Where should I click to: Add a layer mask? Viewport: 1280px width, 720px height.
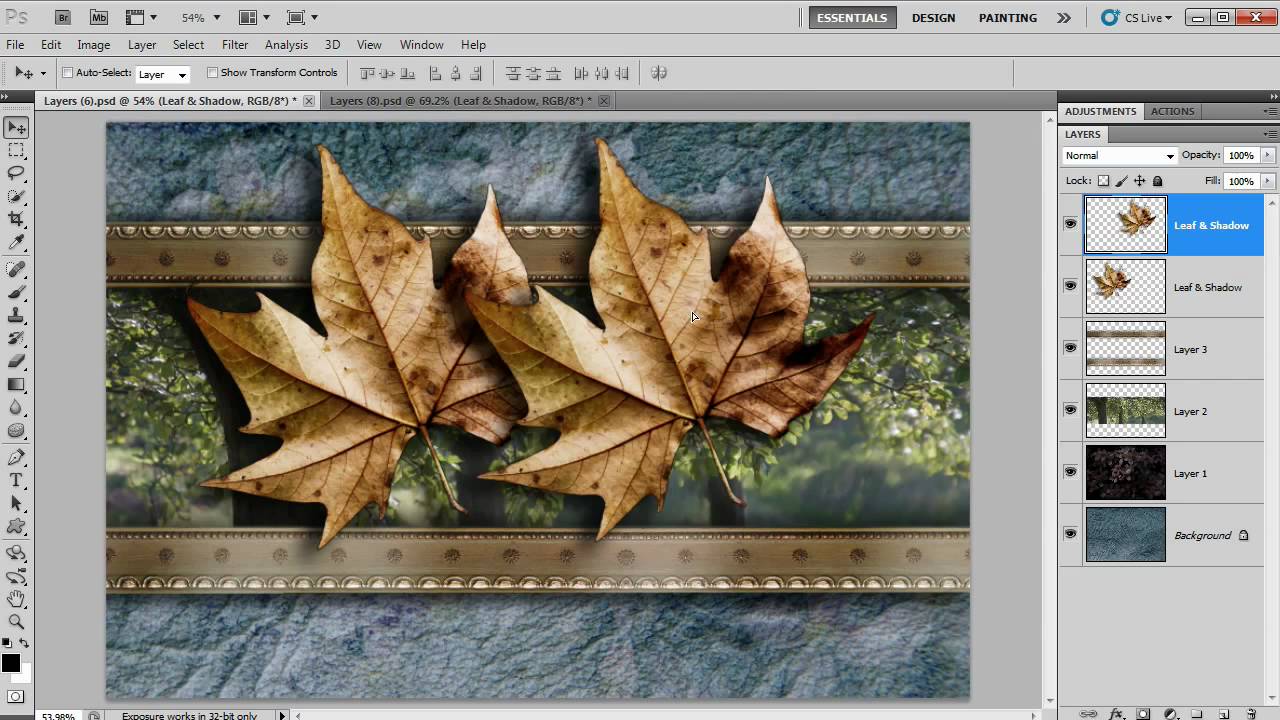pos(1144,714)
